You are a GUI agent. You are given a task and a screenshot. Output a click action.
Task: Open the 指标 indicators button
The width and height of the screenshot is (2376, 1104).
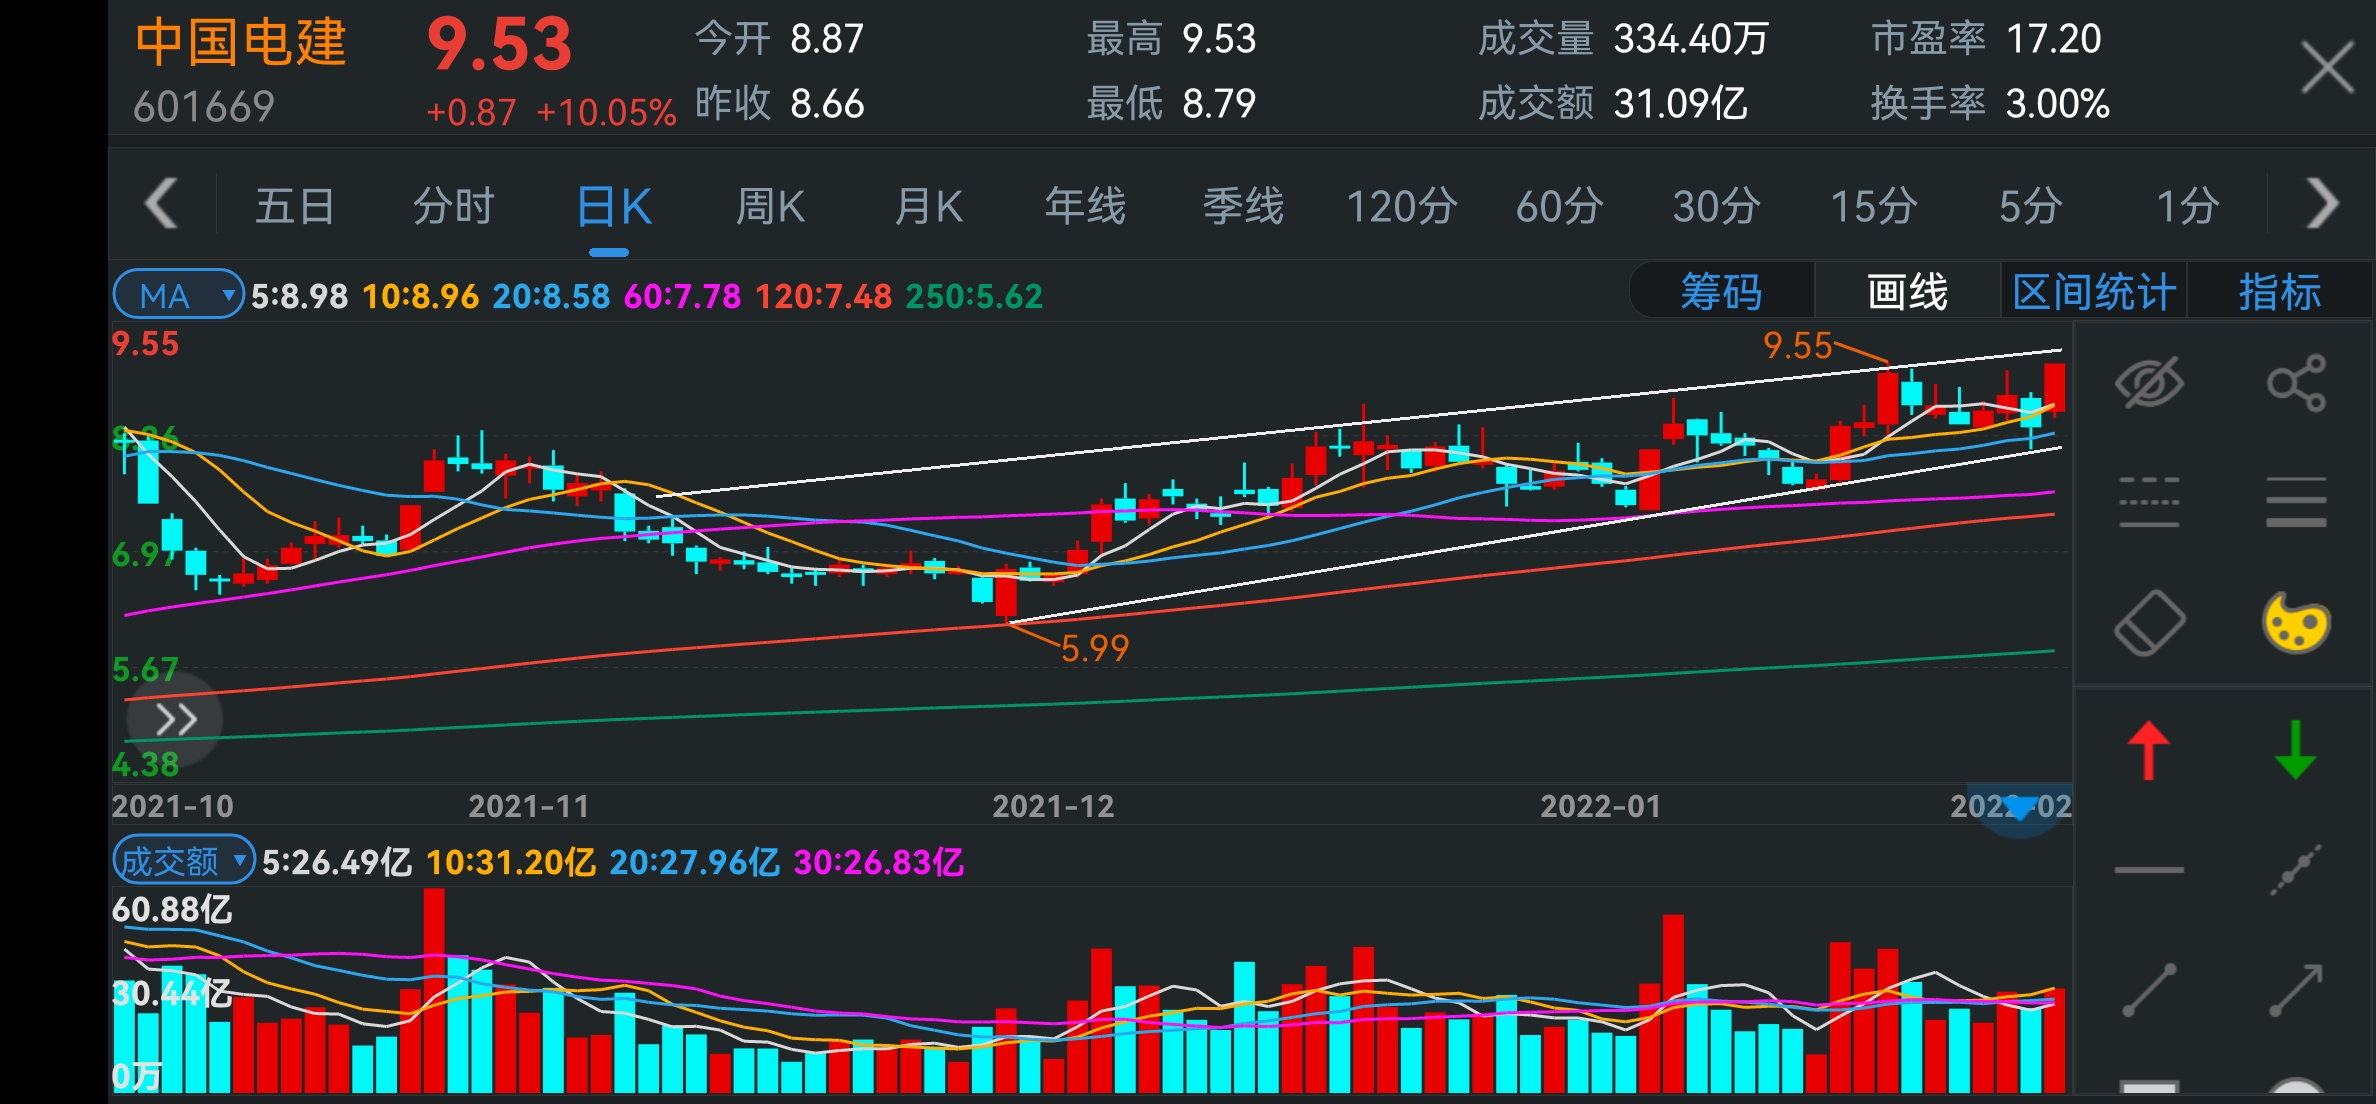coord(2279,292)
